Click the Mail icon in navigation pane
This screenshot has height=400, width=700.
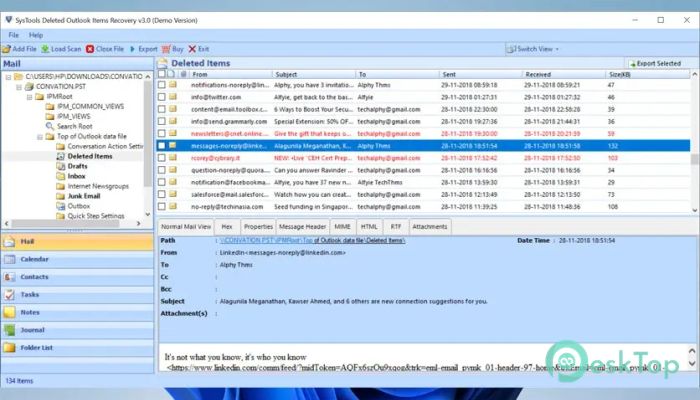pyautogui.click(x=9, y=242)
